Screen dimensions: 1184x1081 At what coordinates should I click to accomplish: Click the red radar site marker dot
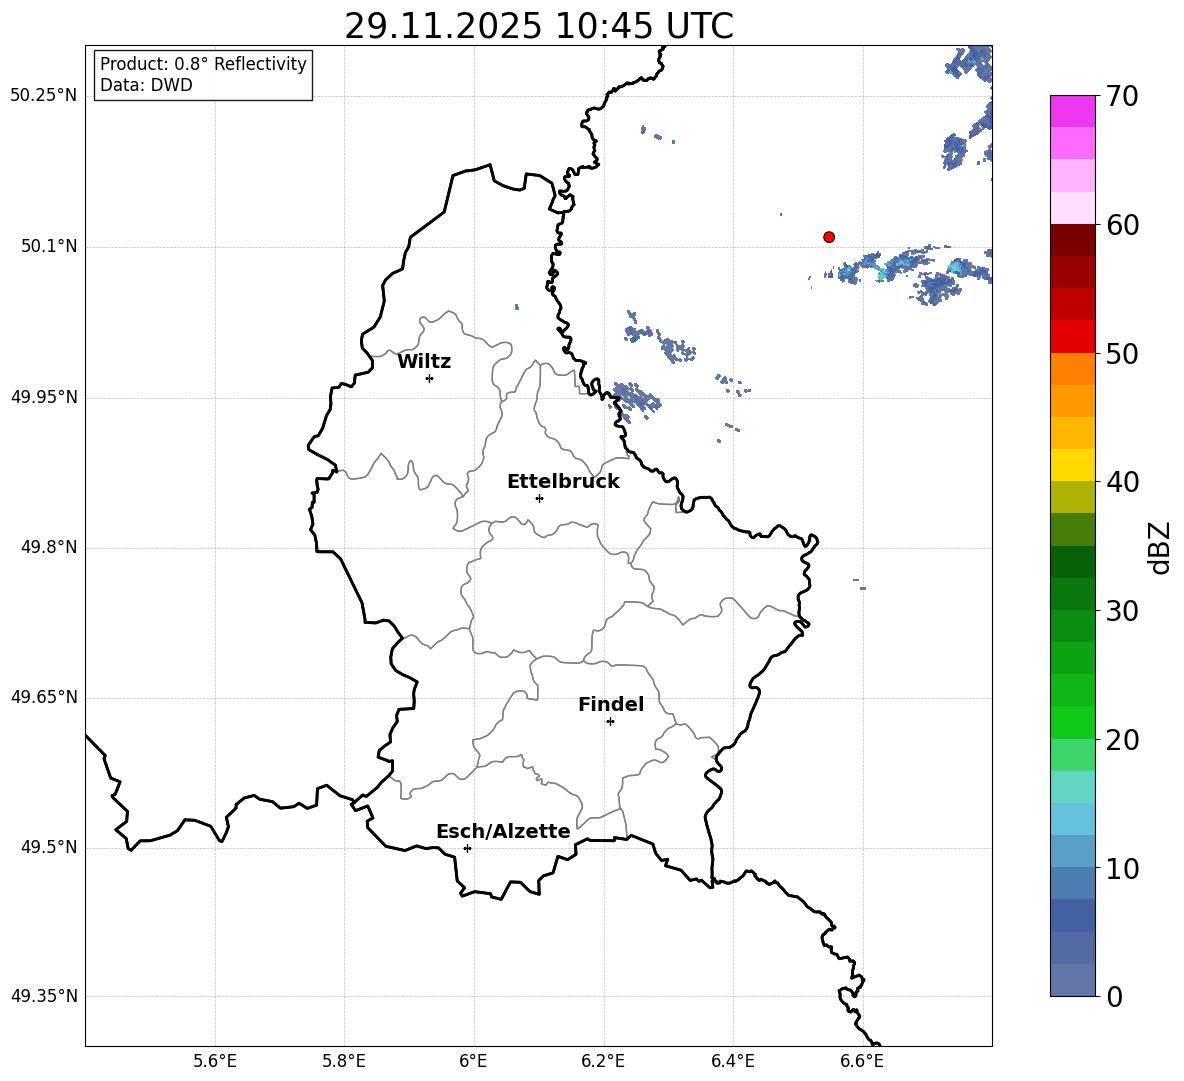[829, 237]
